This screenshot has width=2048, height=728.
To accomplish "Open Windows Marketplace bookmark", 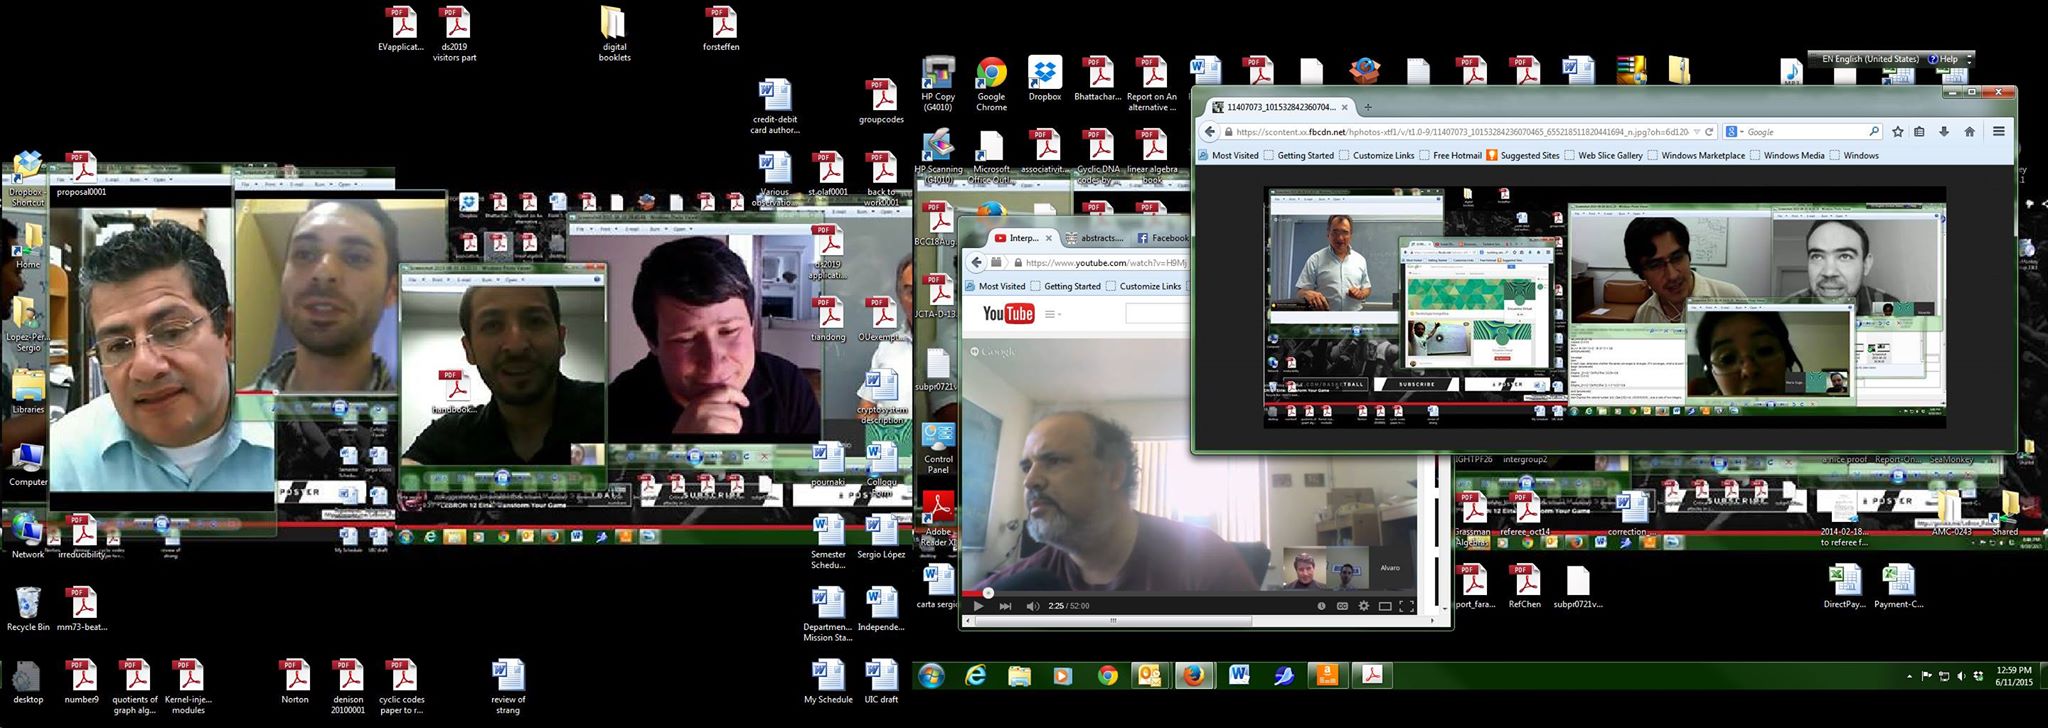I will tap(1696, 155).
